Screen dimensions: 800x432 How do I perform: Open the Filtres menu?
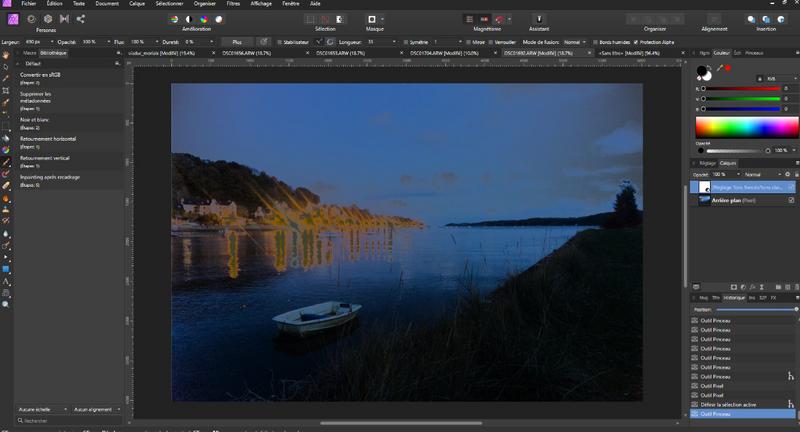coord(233,4)
